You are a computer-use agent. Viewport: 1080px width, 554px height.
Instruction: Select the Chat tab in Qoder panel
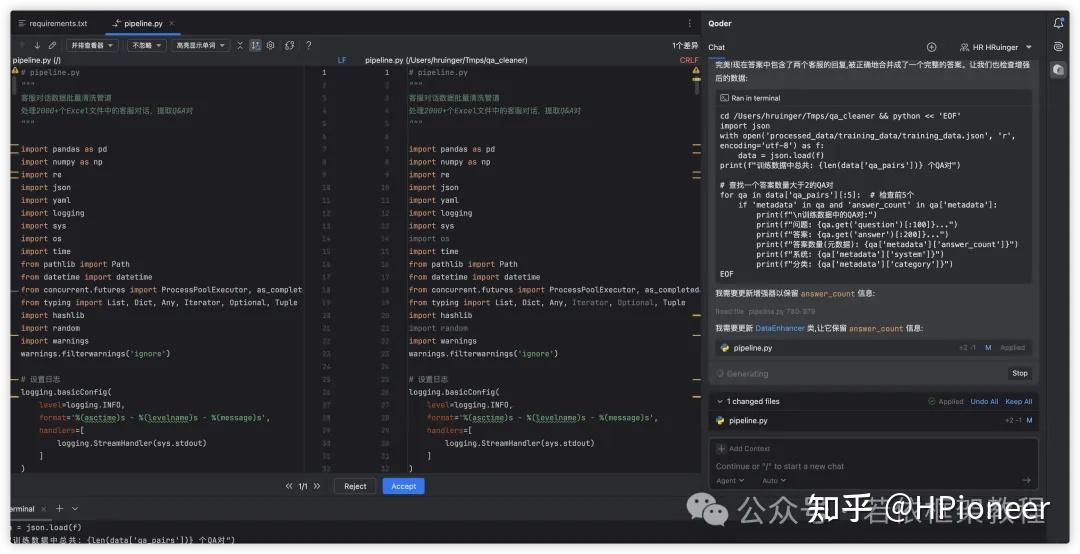717,47
